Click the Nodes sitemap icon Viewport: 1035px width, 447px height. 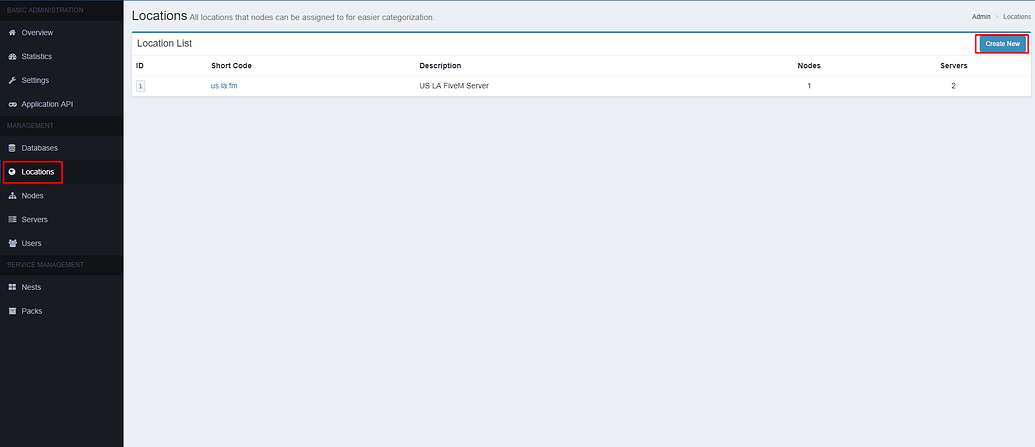12,195
